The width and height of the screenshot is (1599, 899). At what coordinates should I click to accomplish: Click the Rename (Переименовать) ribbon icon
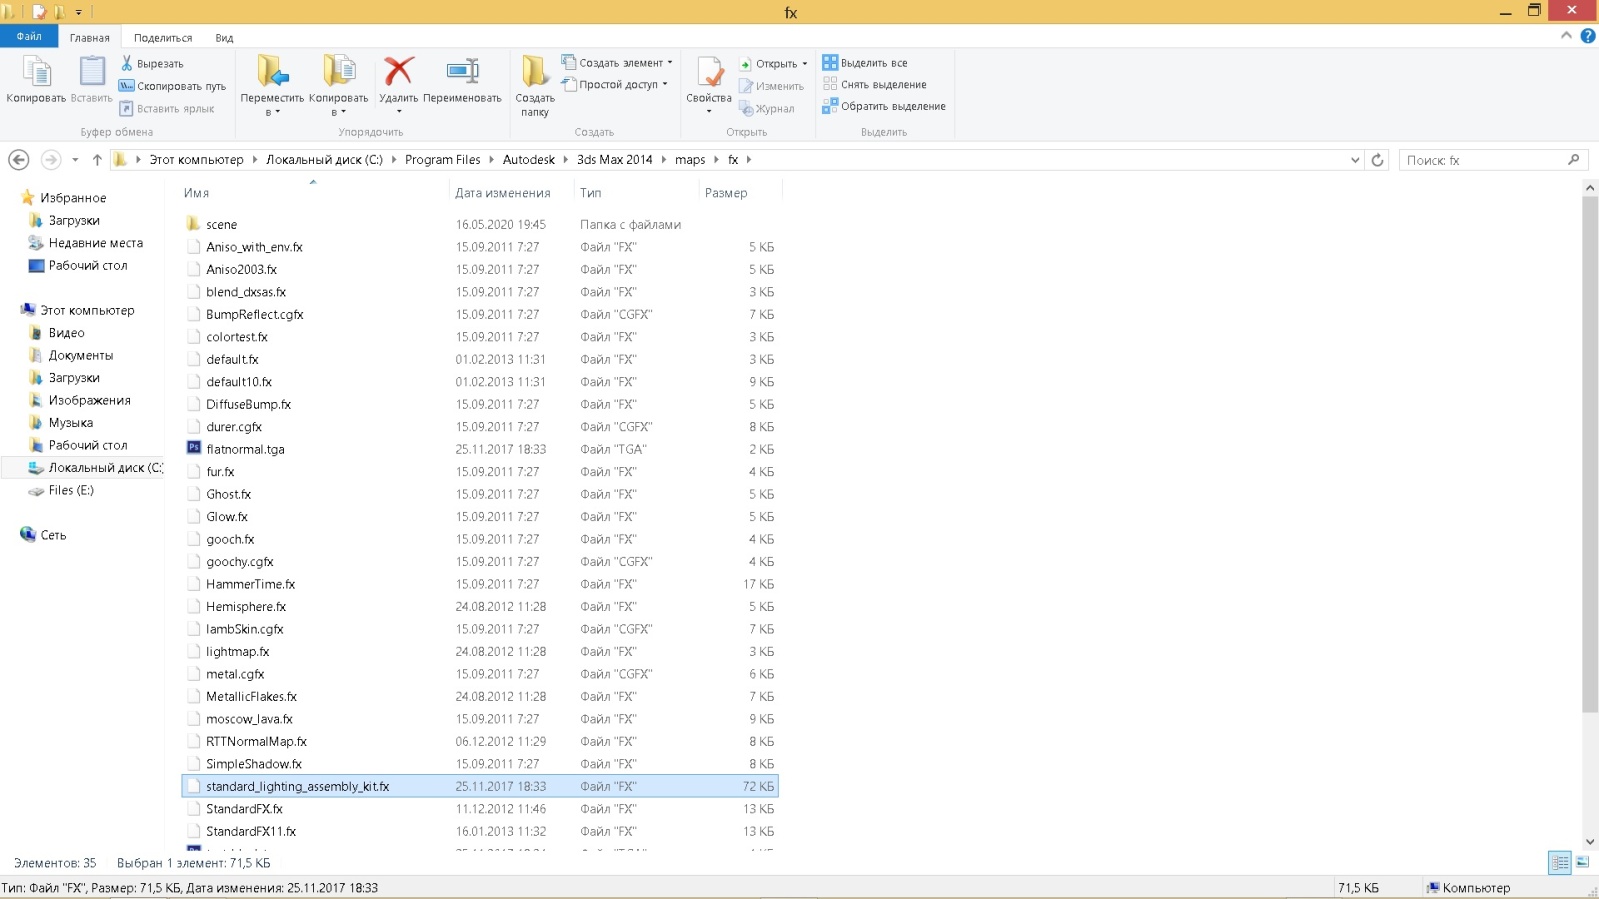tap(462, 74)
